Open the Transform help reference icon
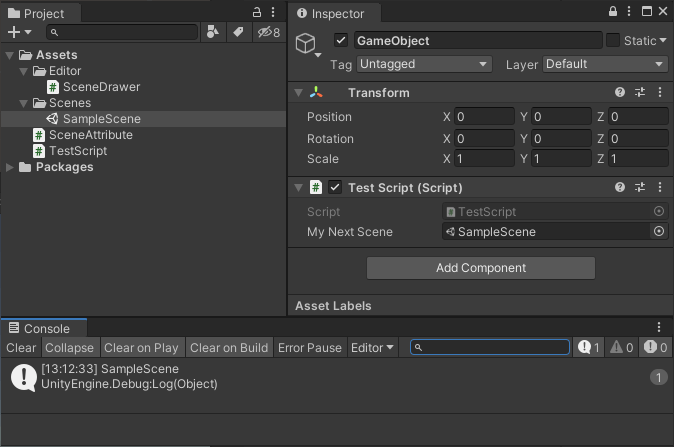Viewport: 674px width, 447px height. [x=619, y=92]
